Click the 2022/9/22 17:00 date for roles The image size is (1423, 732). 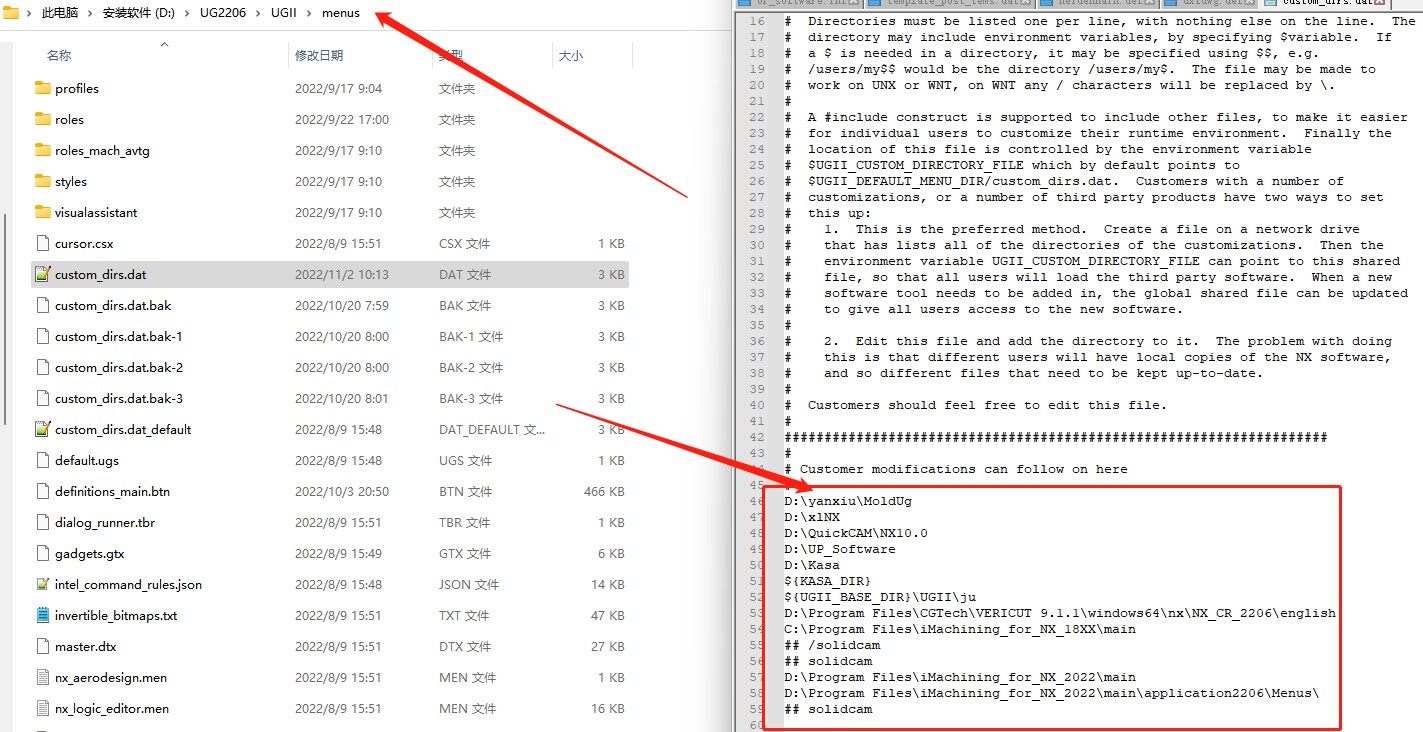[x=341, y=119]
